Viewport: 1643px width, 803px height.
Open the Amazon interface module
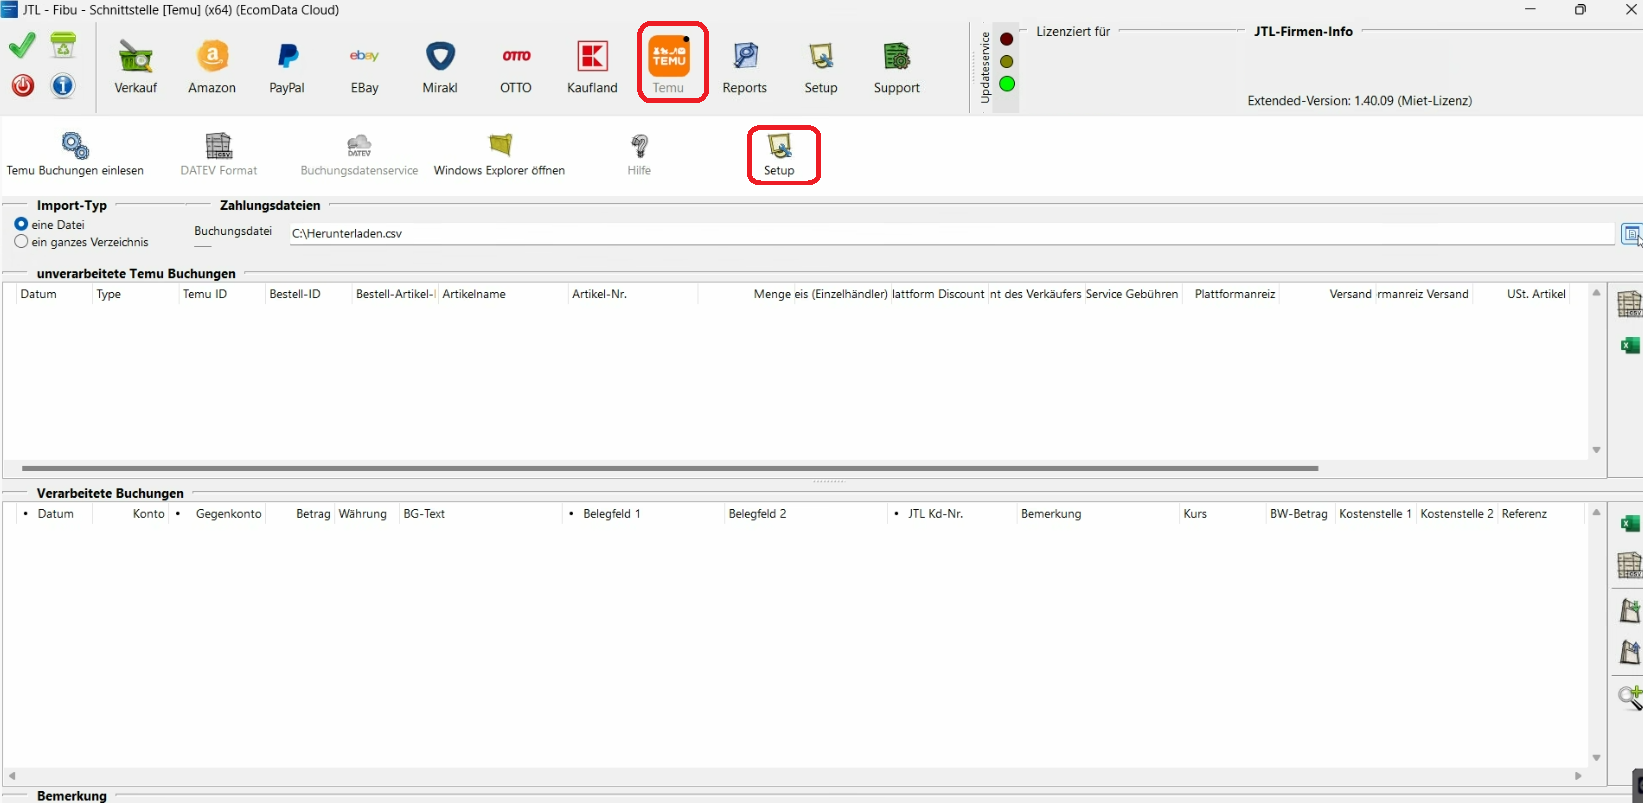click(x=212, y=66)
